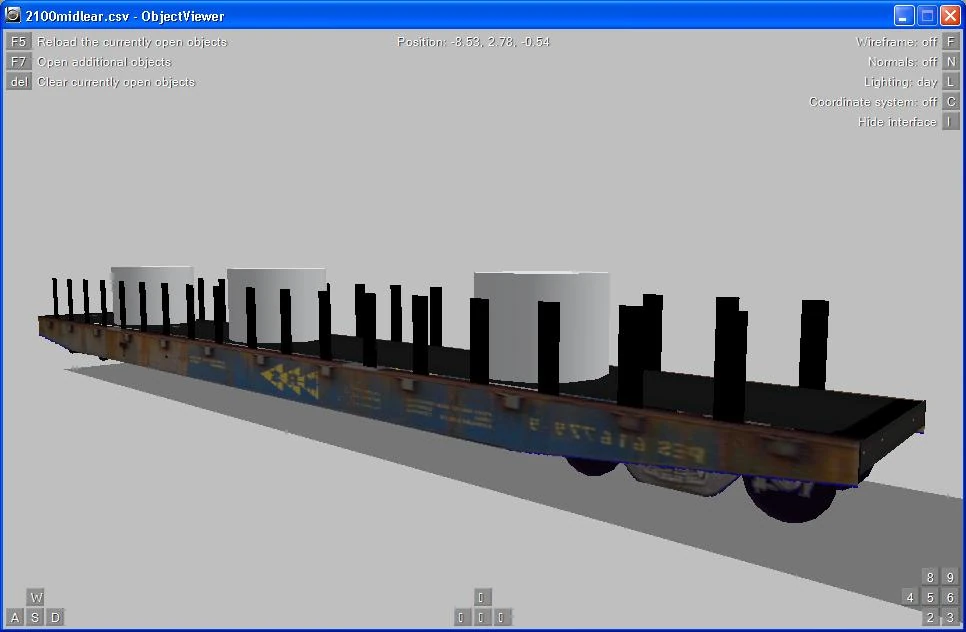Click the W movement key

pos(36,597)
